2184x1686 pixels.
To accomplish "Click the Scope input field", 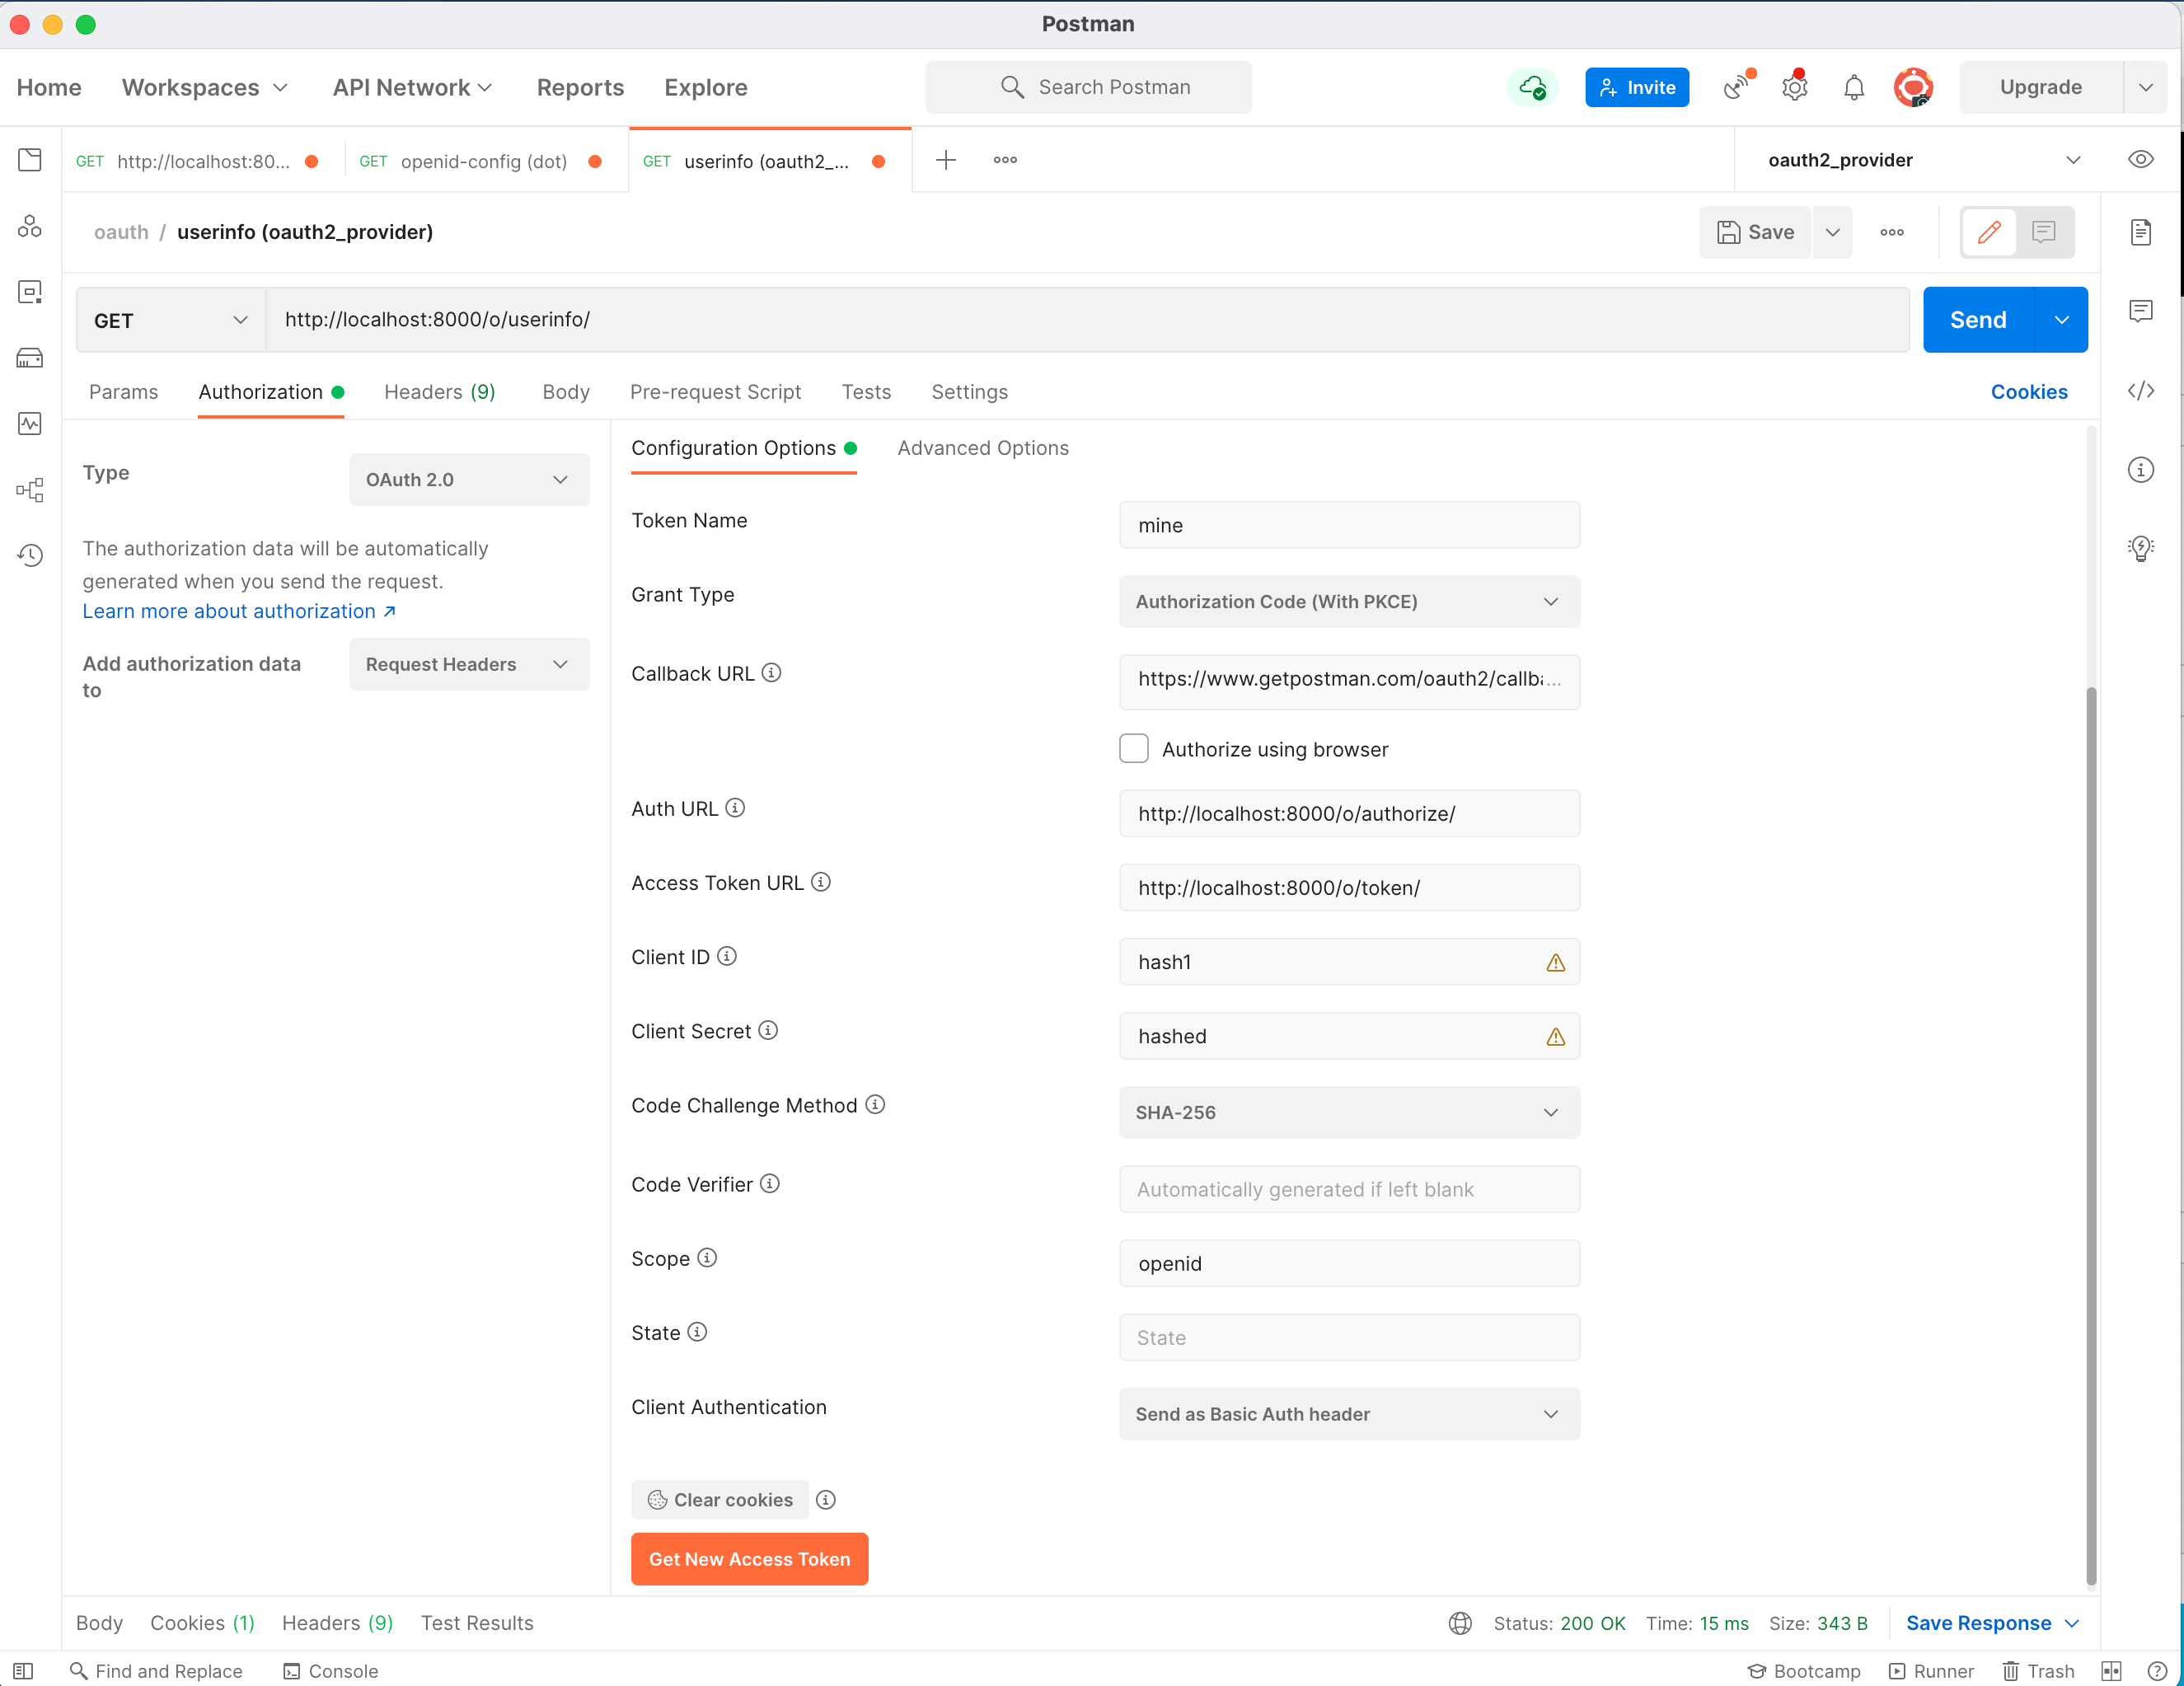I will [1349, 1263].
